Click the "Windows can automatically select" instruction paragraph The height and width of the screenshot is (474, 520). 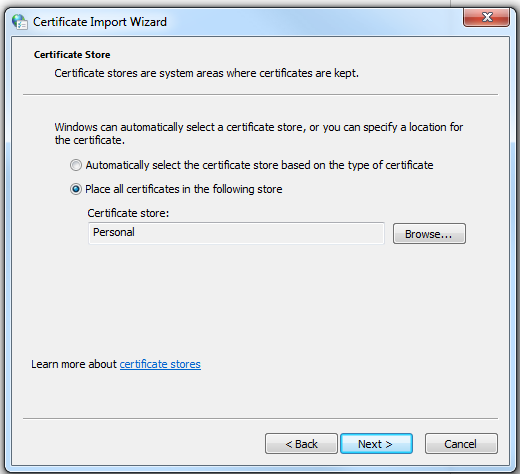tap(259, 133)
